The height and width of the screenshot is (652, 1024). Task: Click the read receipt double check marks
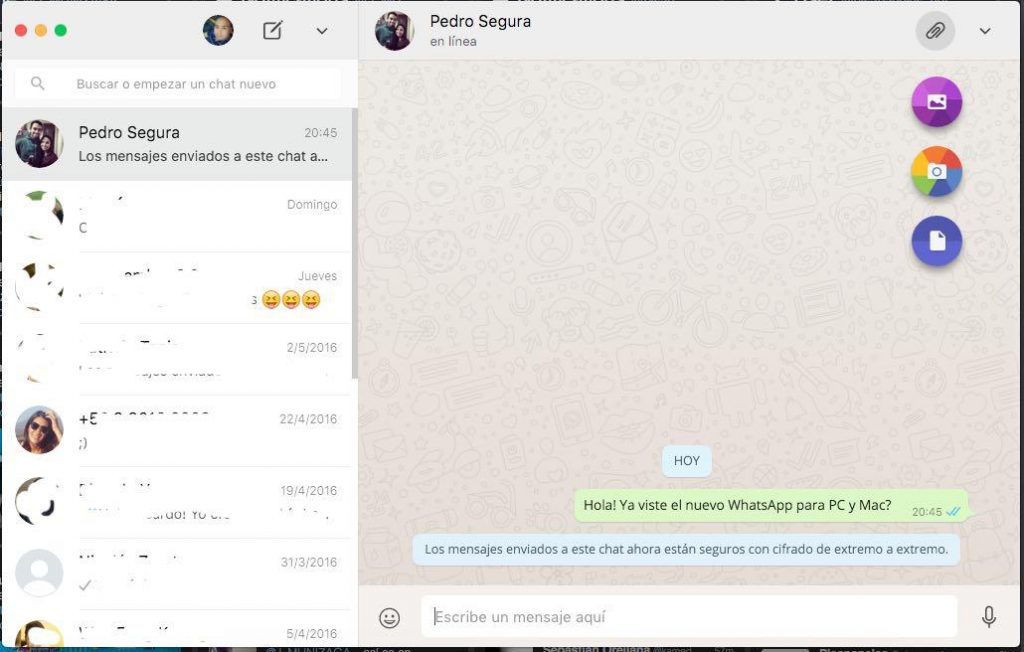pos(953,512)
